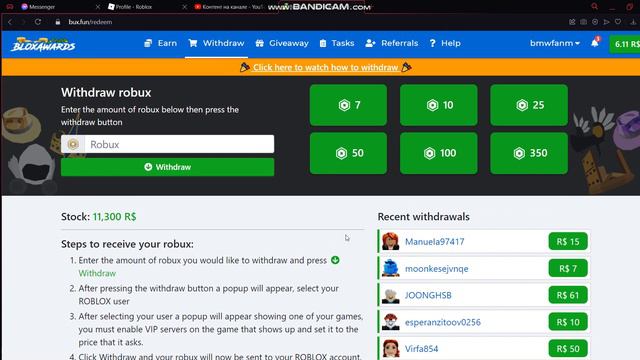
Task: Open moonkesejvnqe's profile link
Action: pos(436,269)
